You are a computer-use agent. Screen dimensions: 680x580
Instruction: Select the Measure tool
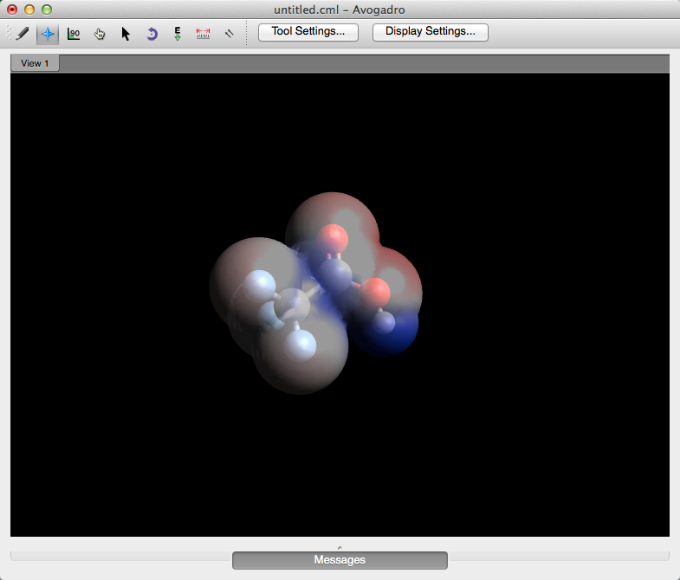204,33
